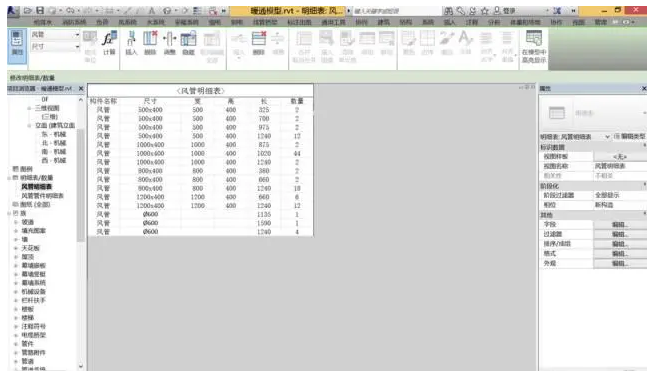Click the Project Browser vertical scrollbar
The image size is (658, 376).
tap(81, 185)
